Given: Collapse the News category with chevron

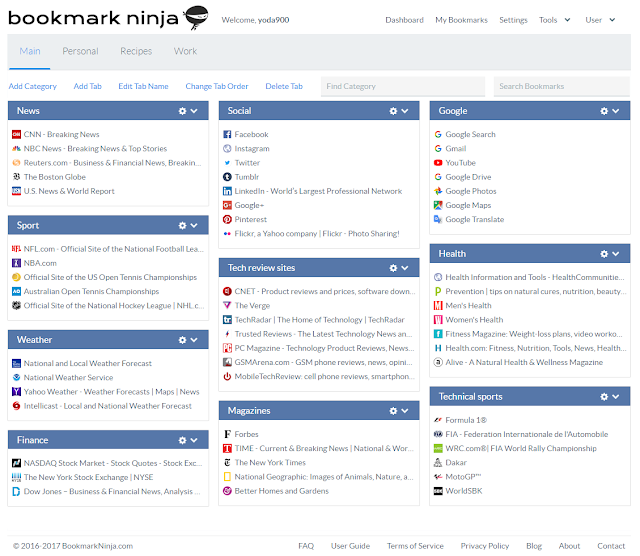Looking at the screenshot, I should [x=194, y=111].
